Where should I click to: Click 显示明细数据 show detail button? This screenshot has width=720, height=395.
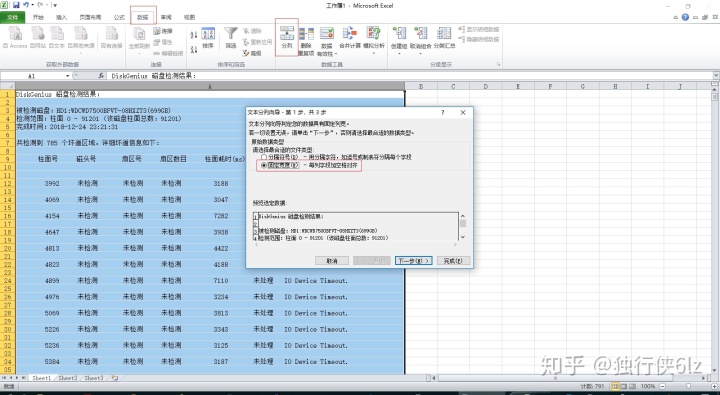478,29
